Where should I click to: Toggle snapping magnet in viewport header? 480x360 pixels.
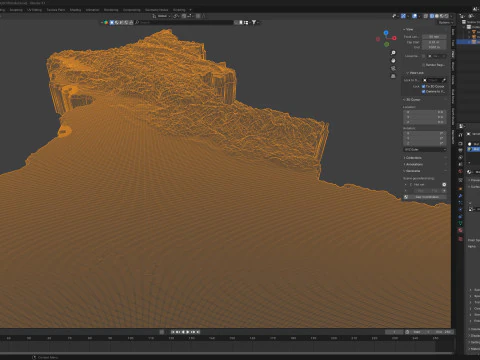pyautogui.click(x=184, y=16)
